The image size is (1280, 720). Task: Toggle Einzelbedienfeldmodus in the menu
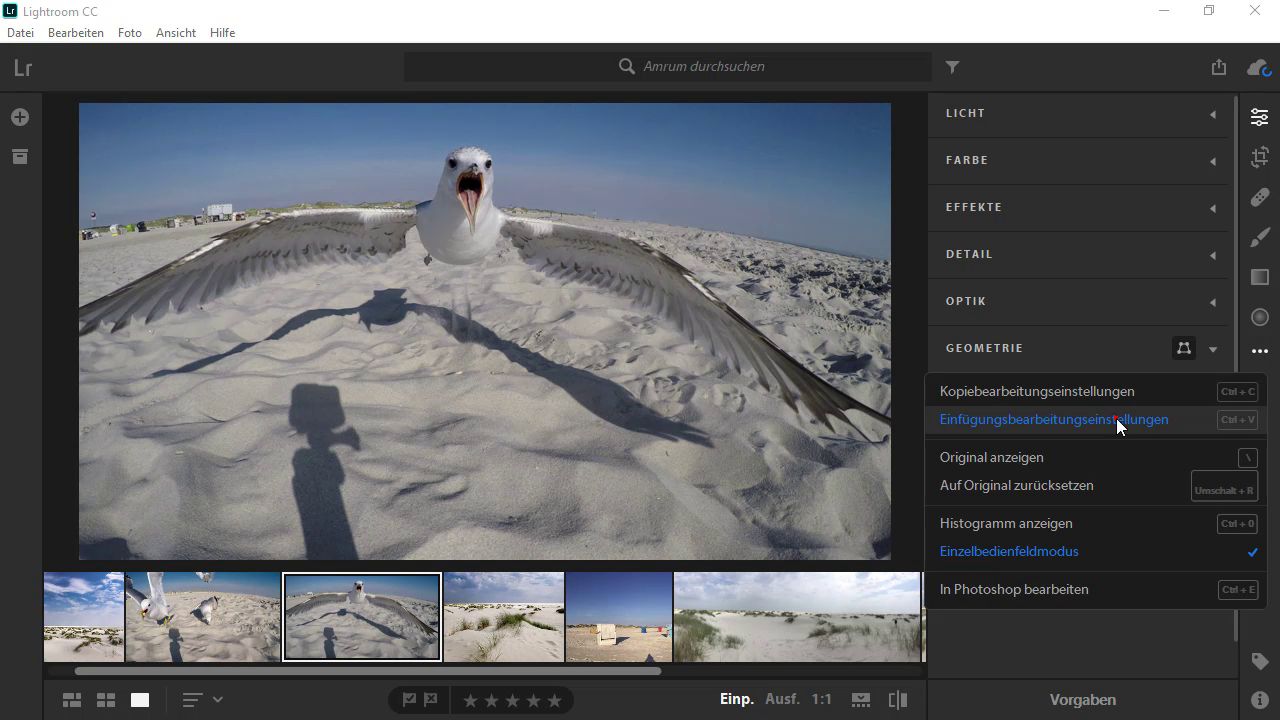pyautogui.click(x=1096, y=552)
